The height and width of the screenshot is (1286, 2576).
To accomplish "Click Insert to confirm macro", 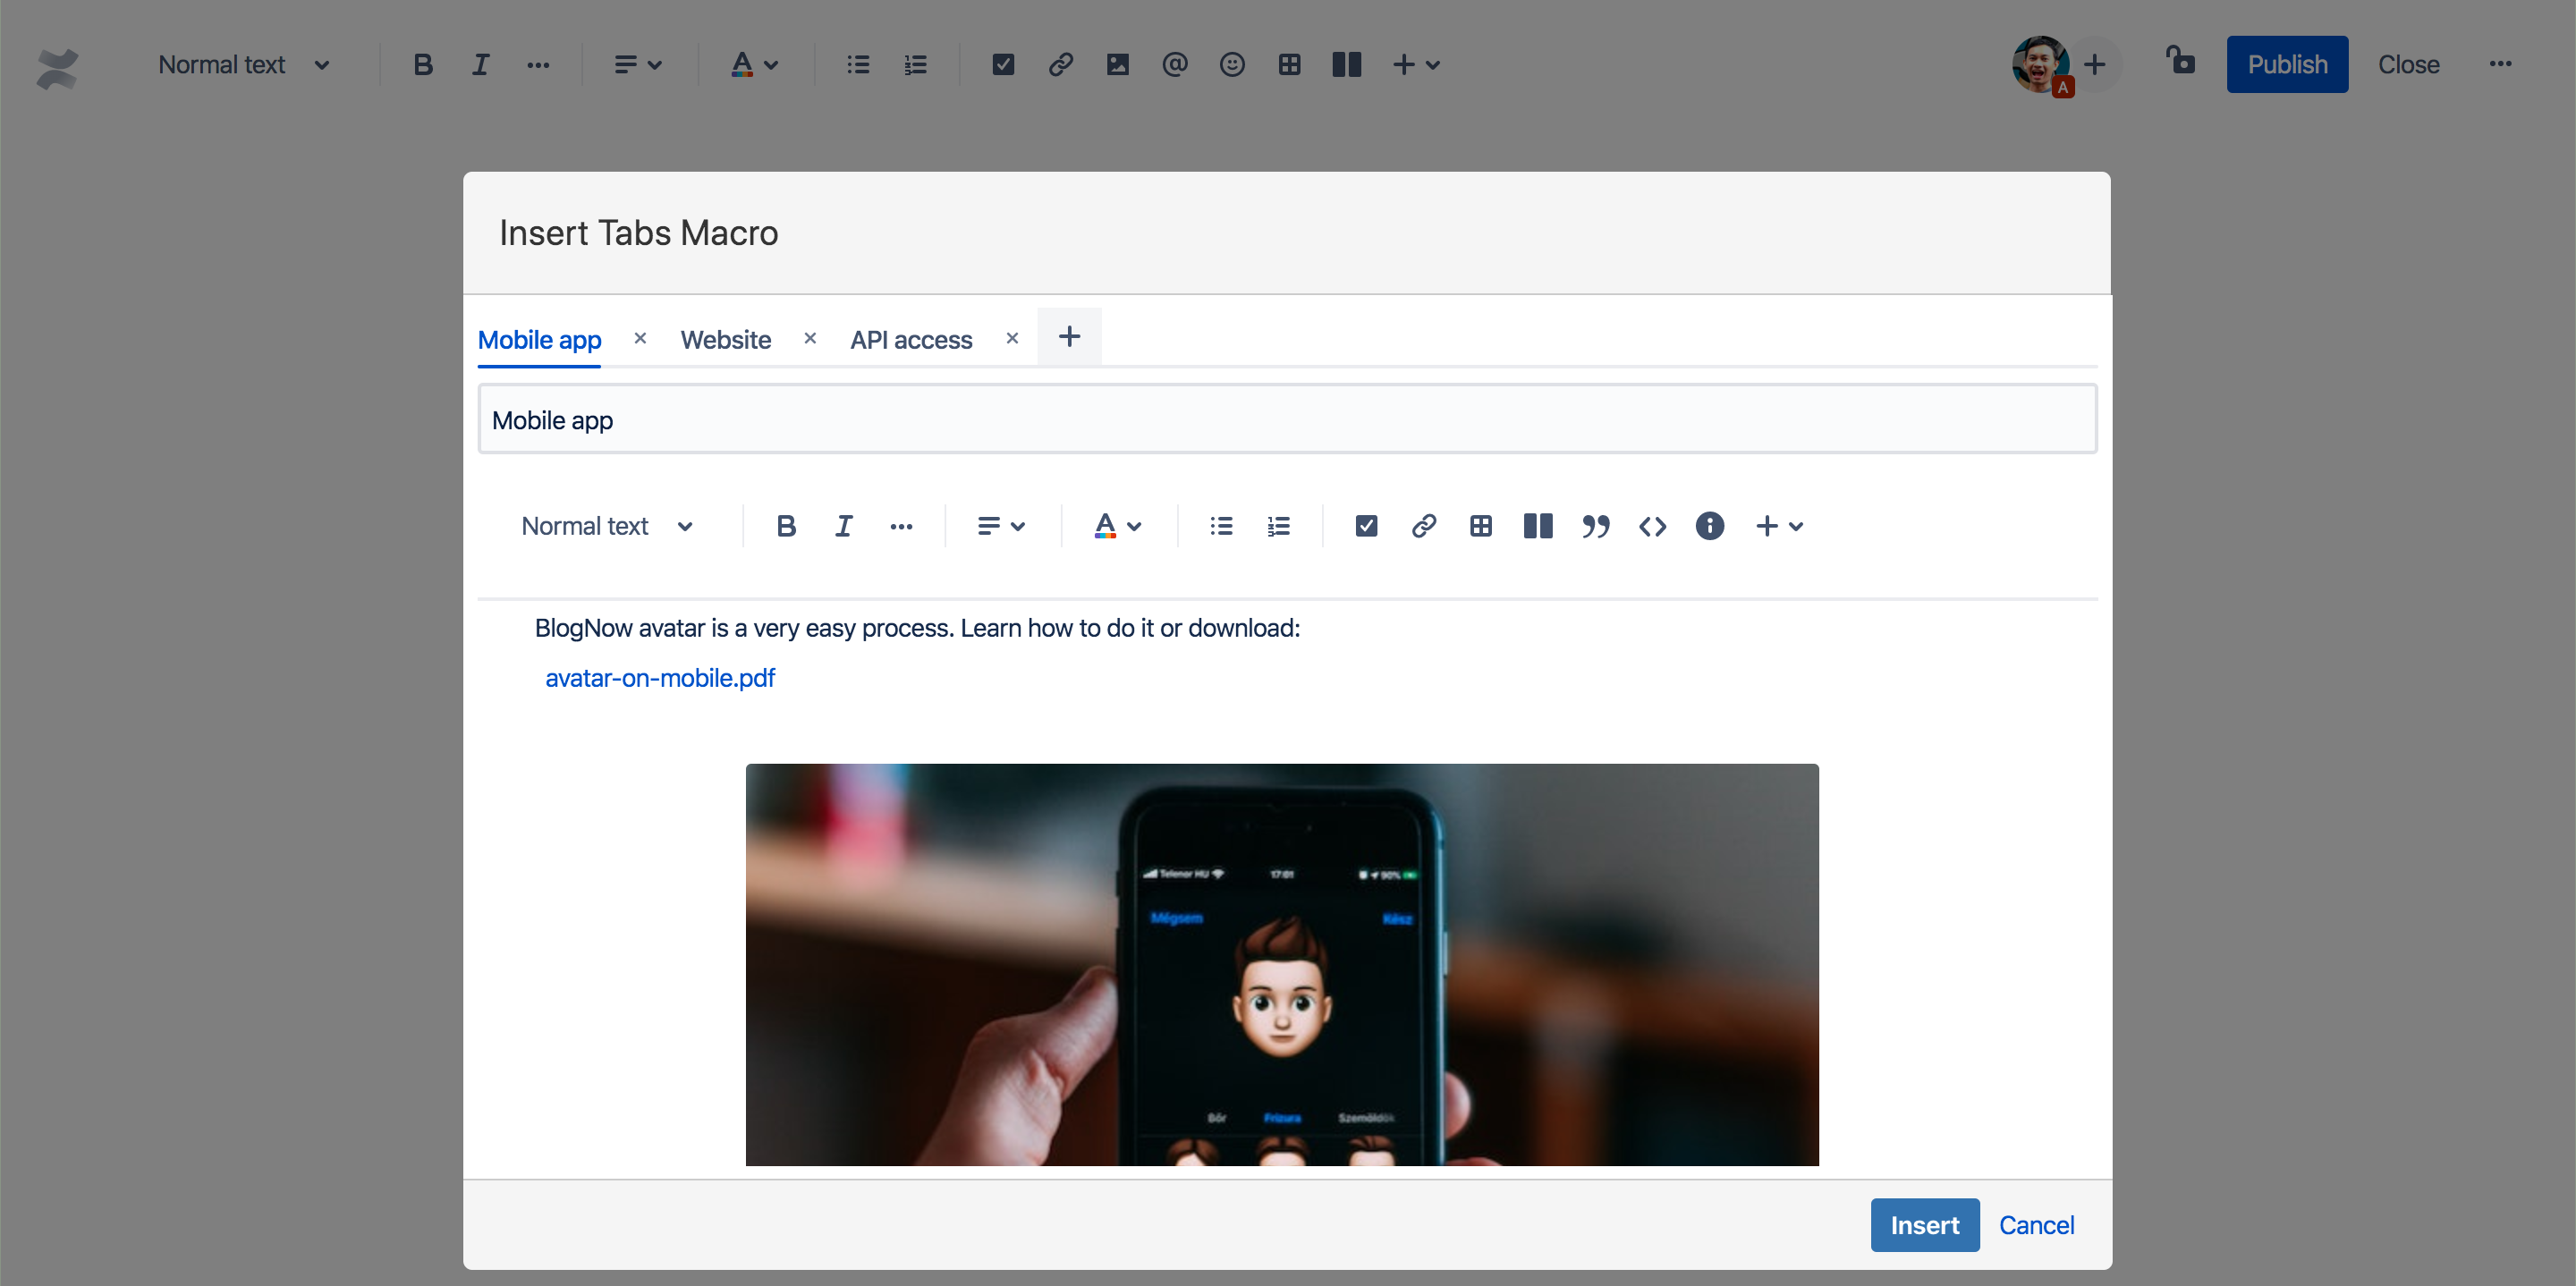I will pyautogui.click(x=1924, y=1225).
